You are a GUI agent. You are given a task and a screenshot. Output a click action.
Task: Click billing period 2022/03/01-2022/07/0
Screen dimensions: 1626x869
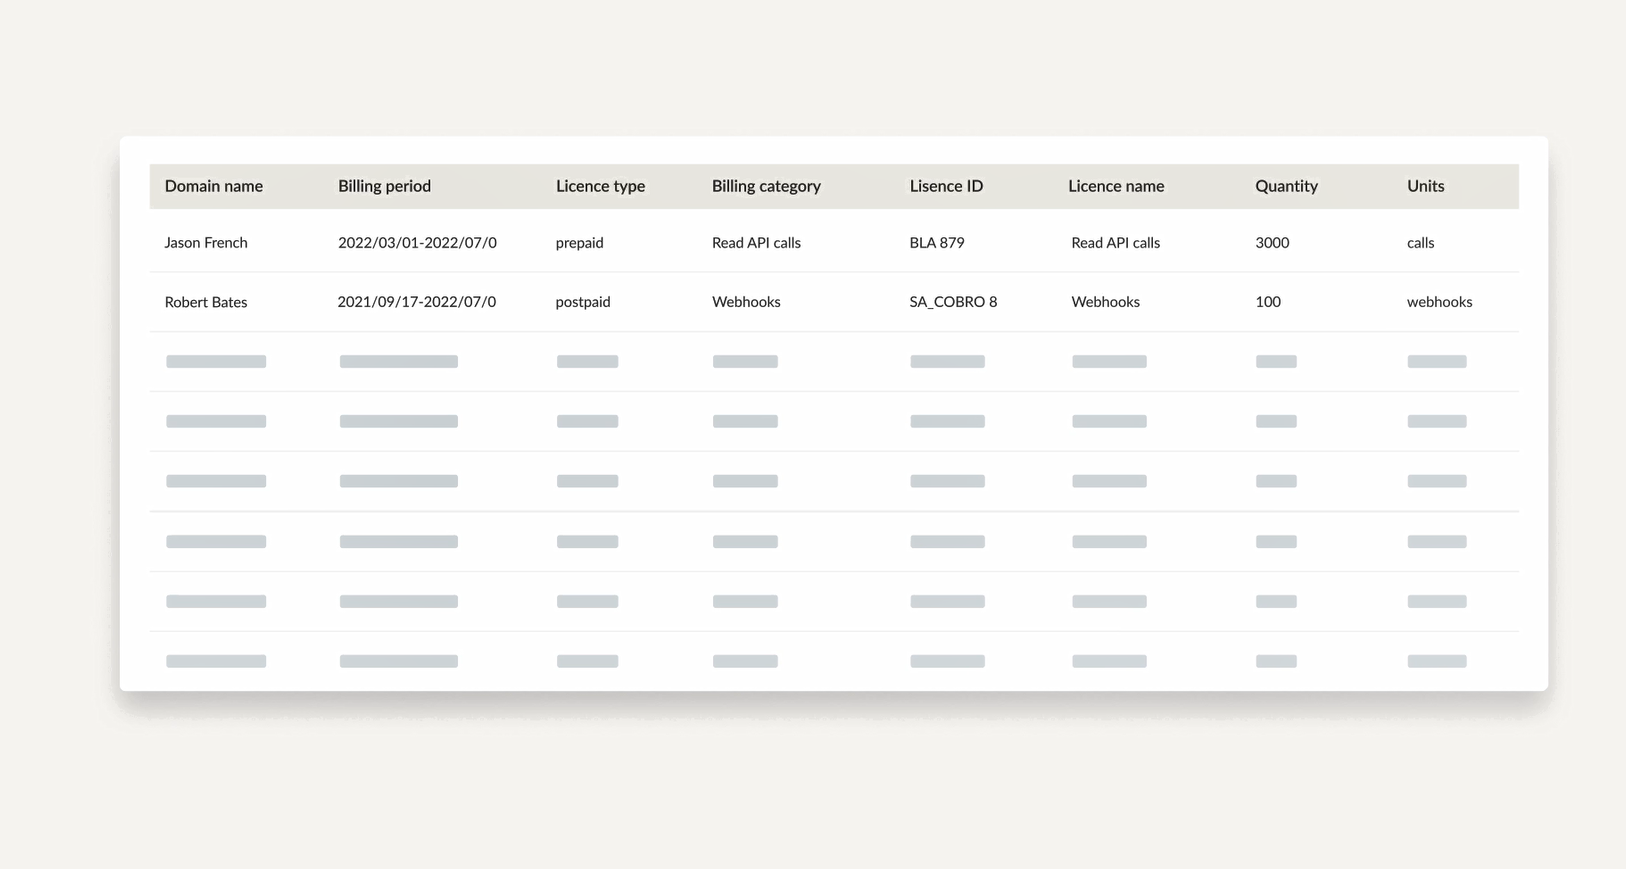[417, 243]
